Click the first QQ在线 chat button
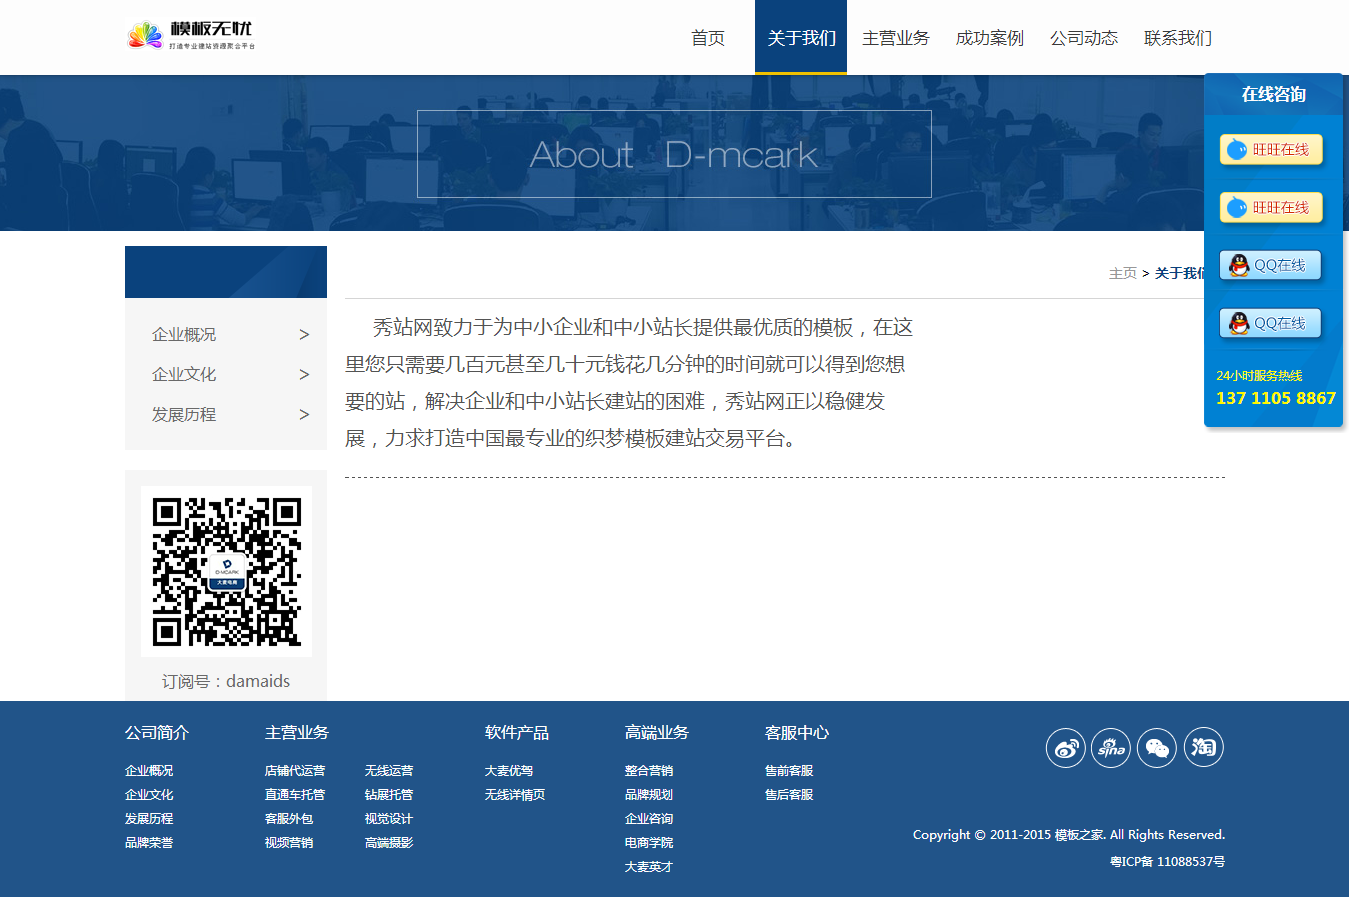Screen dimensions: 1349x897 pyautogui.click(x=1271, y=266)
